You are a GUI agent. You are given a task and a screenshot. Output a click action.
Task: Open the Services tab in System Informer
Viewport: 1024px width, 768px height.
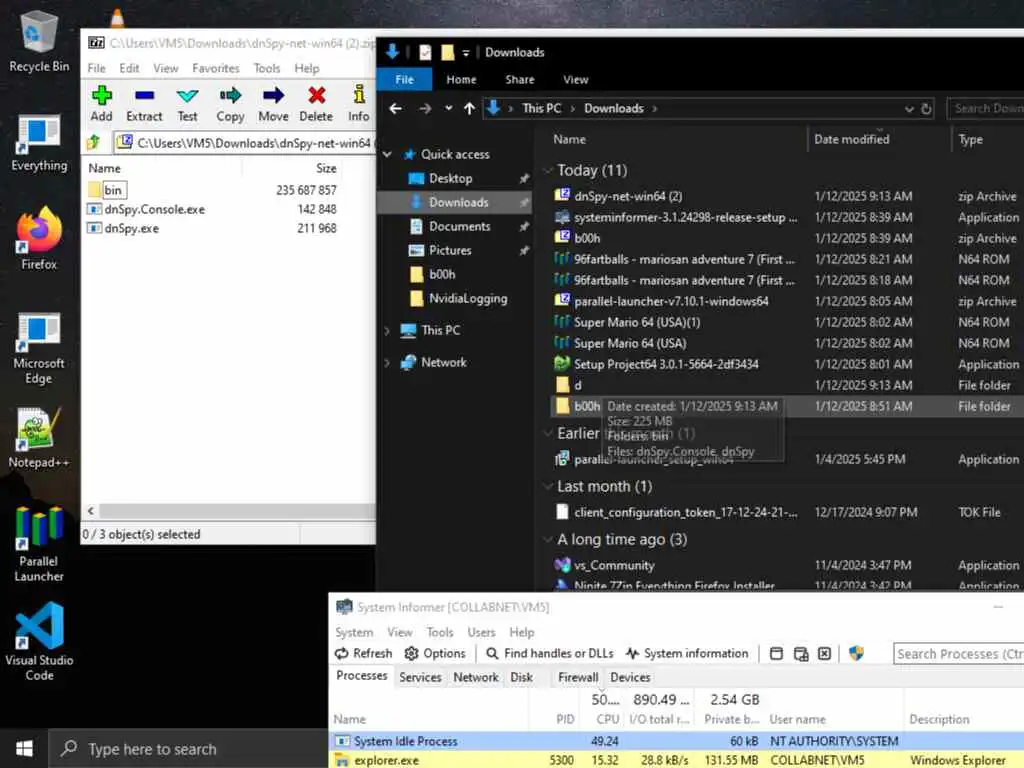tap(420, 677)
